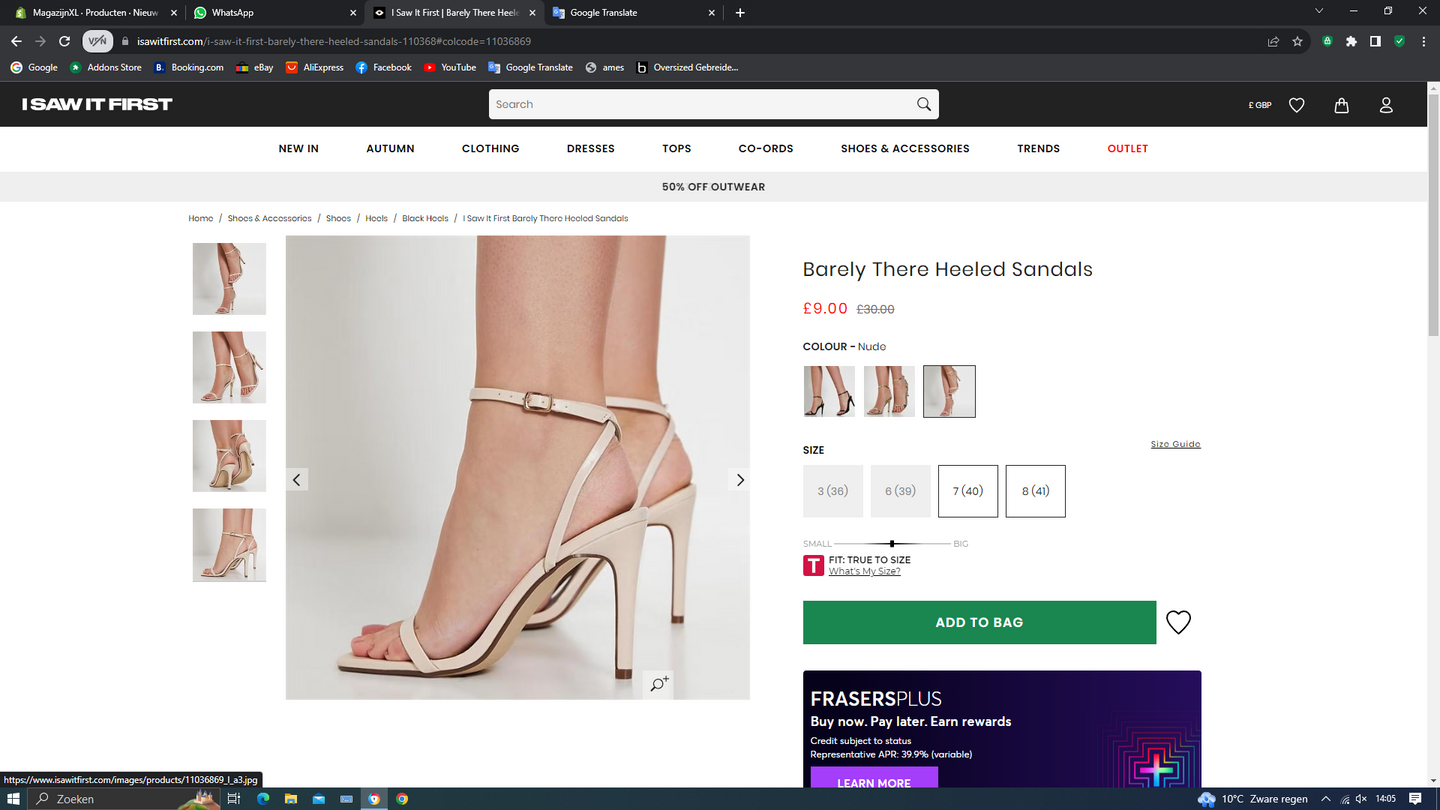Add sandals to wishlist with heart
The height and width of the screenshot is (810, 1440).
1178,622
